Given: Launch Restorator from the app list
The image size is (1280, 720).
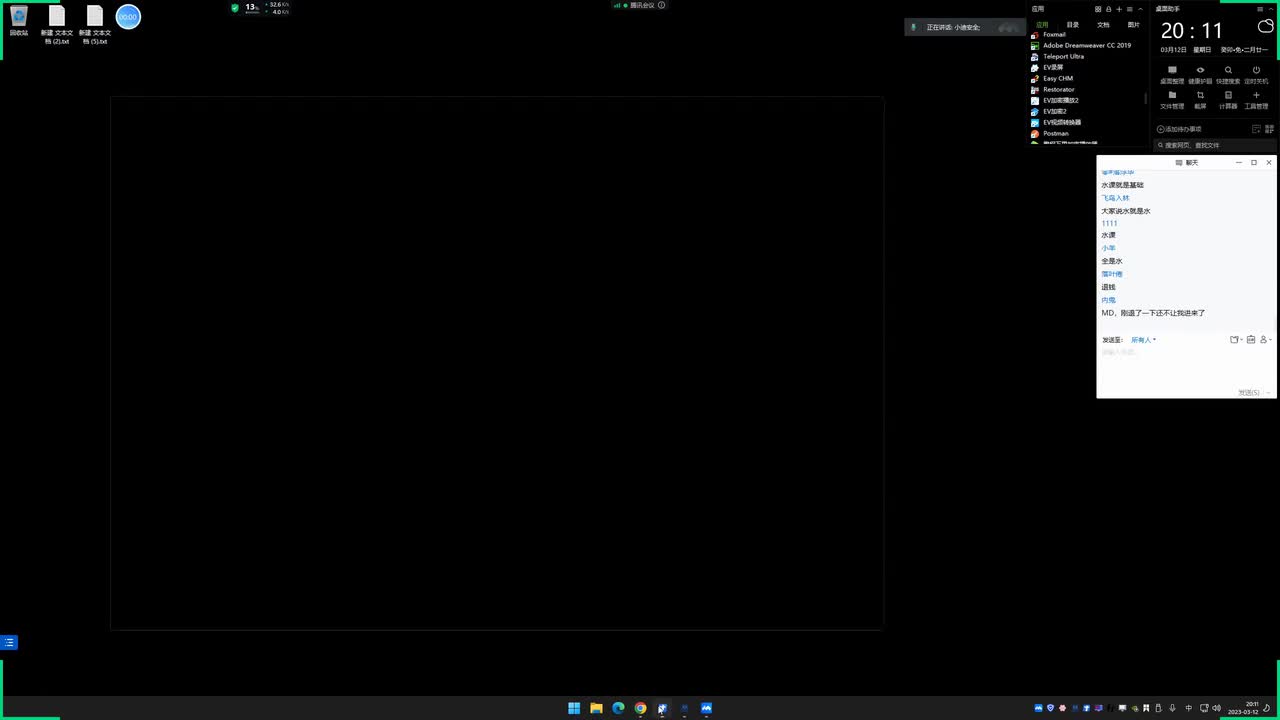Looking at the screenshot, I should pyautogui.click(x=1059, y=89).
